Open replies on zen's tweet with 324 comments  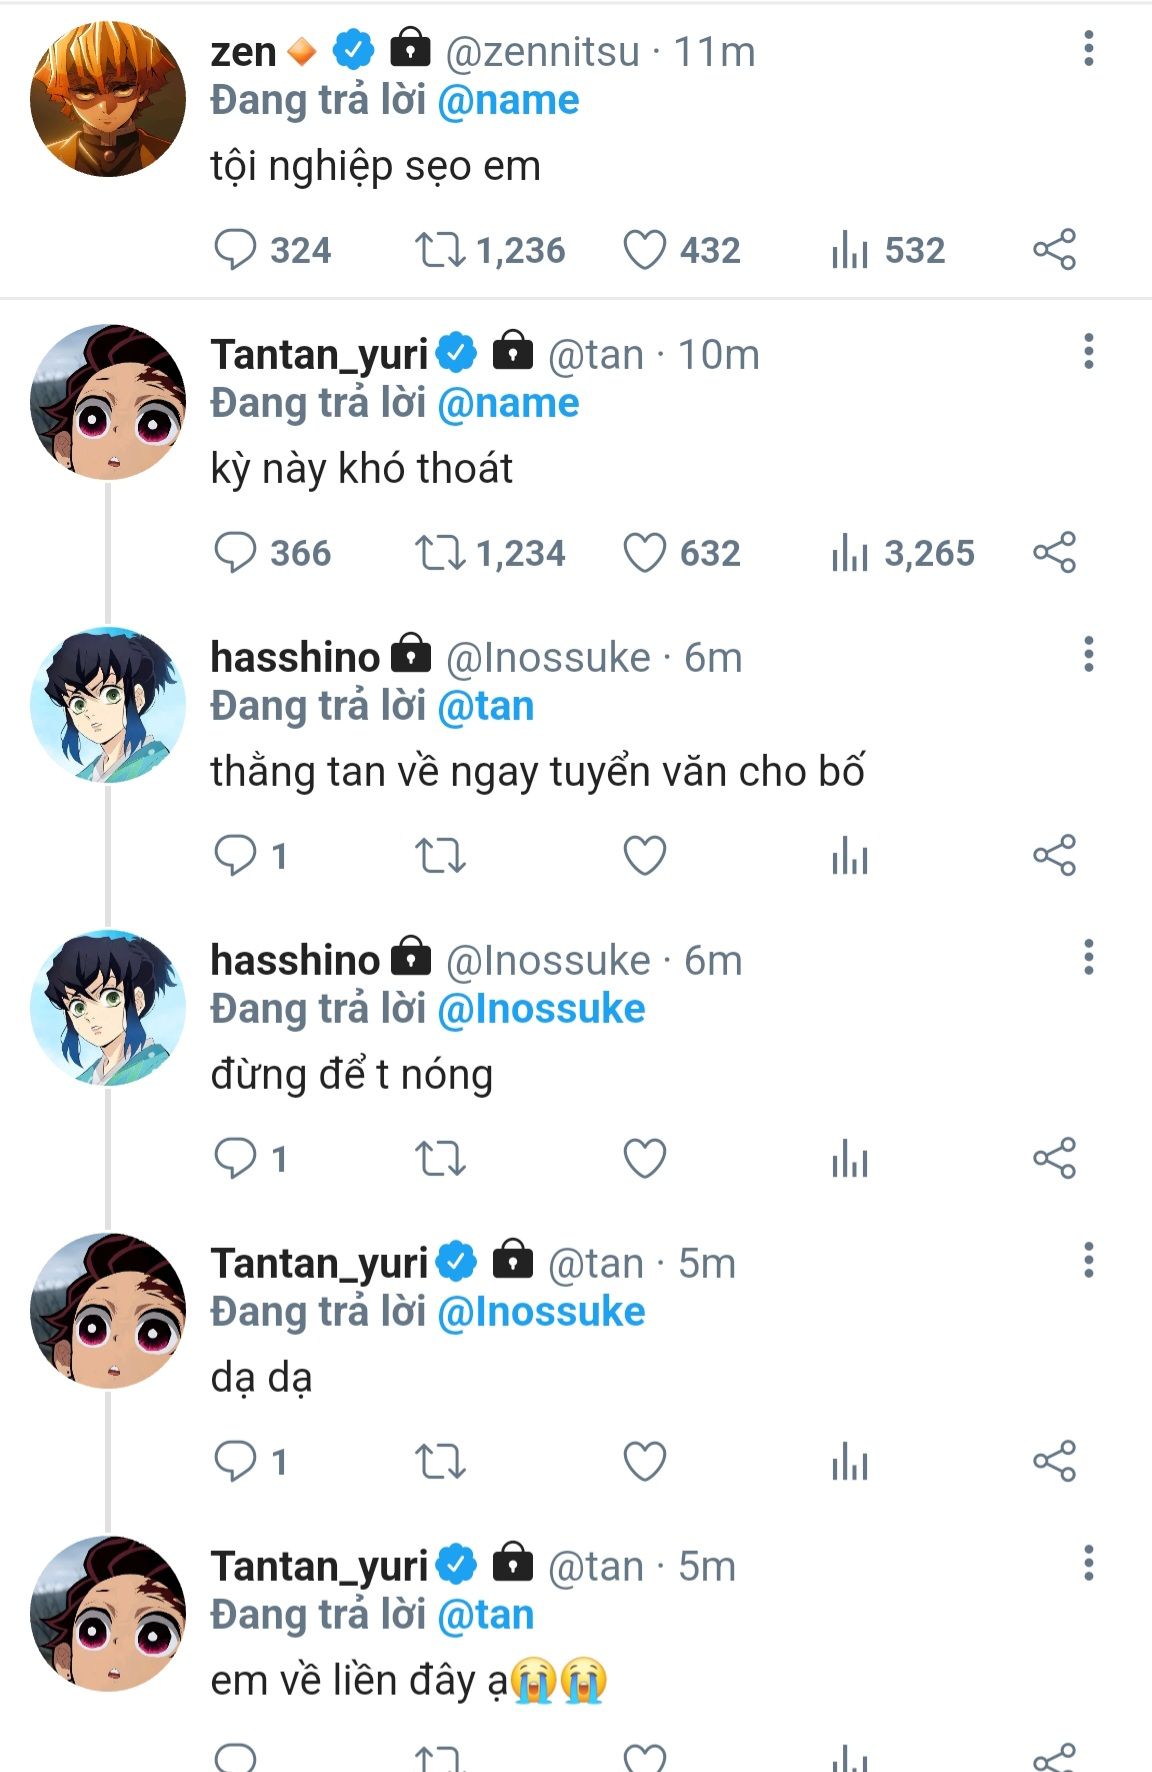(x=236, y=250)
